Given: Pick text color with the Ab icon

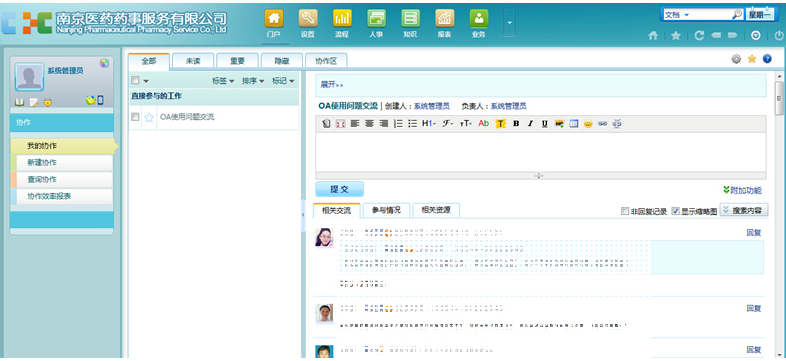Looking at the screenshot, I should click(x=484, y=123).
